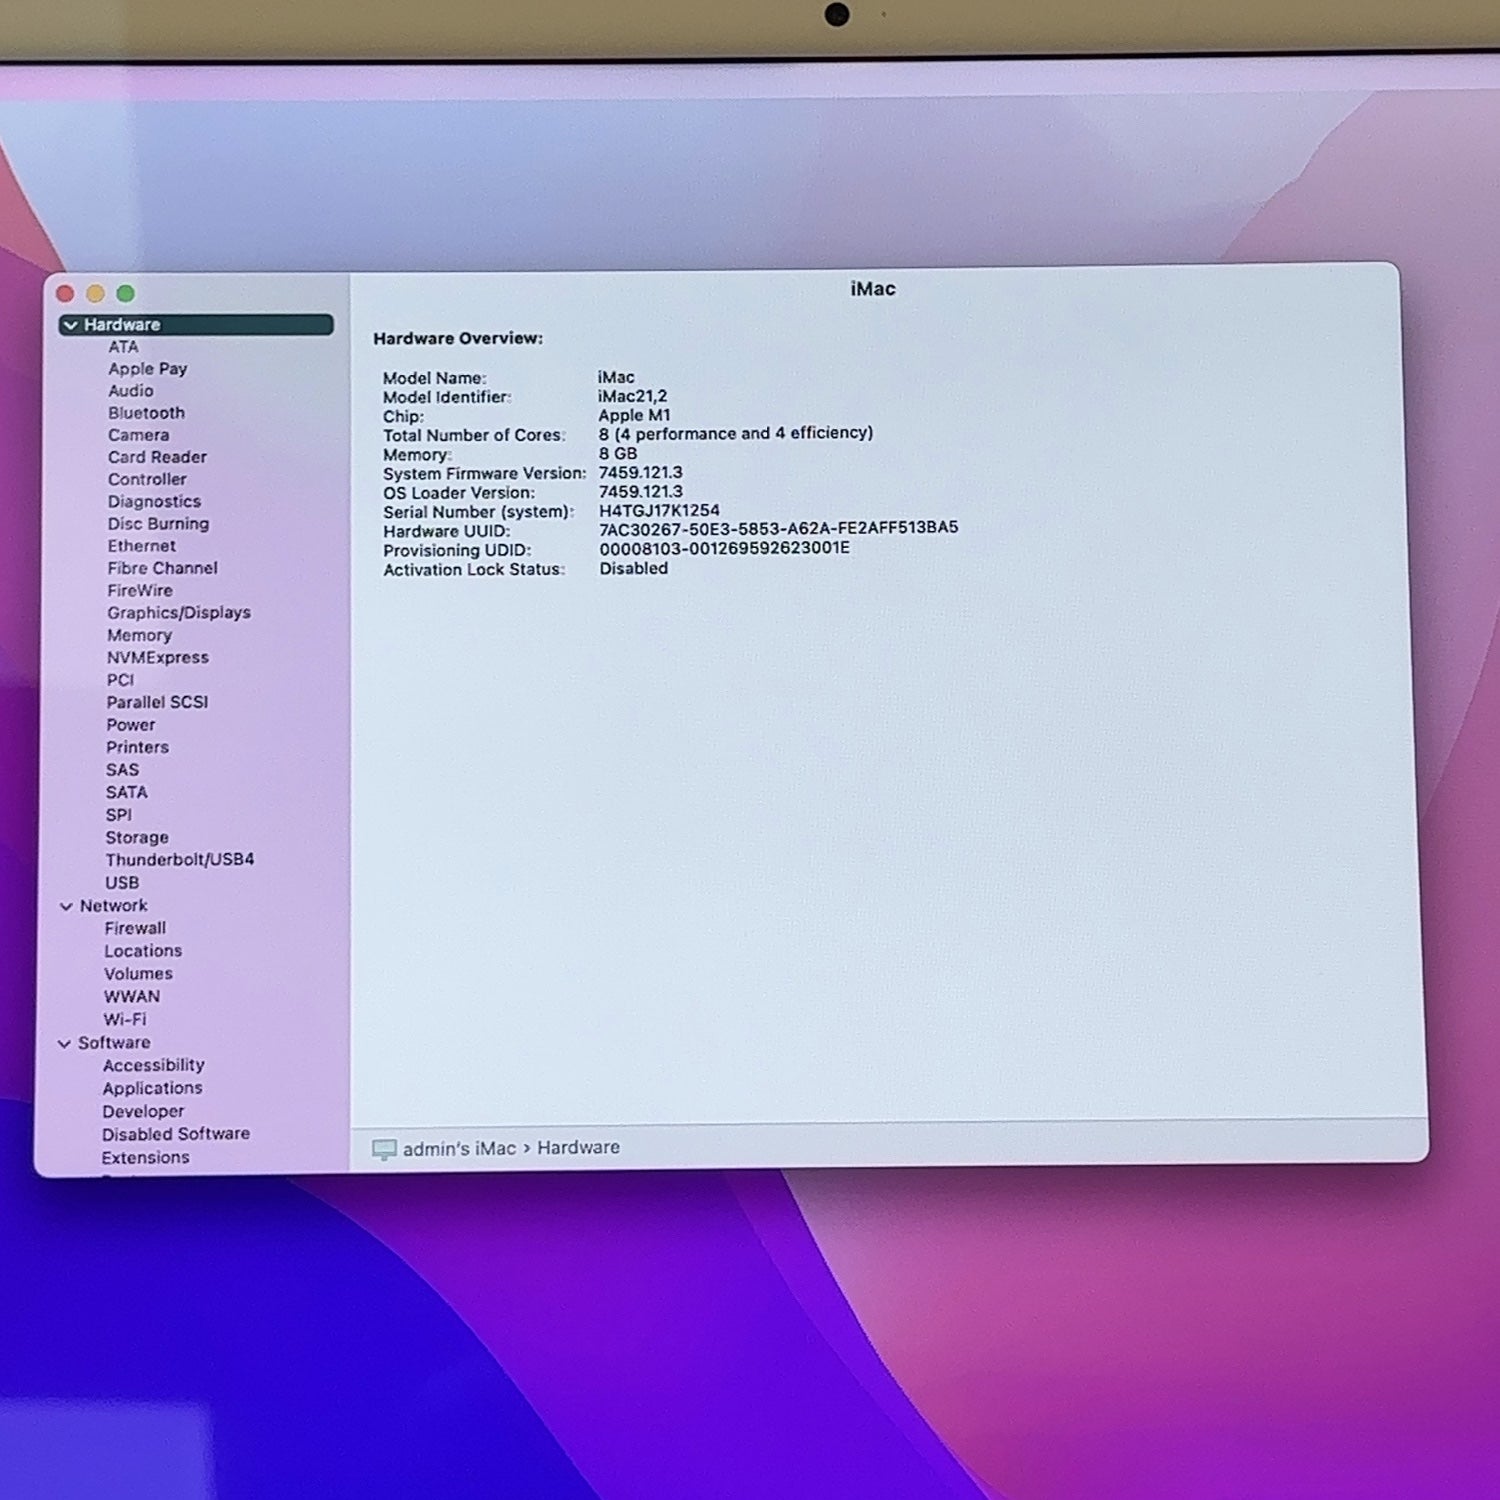This screenshot has height=1500, width=1500.
Task: Select the model identifier iMac21,2
Action: click(633, 397)
